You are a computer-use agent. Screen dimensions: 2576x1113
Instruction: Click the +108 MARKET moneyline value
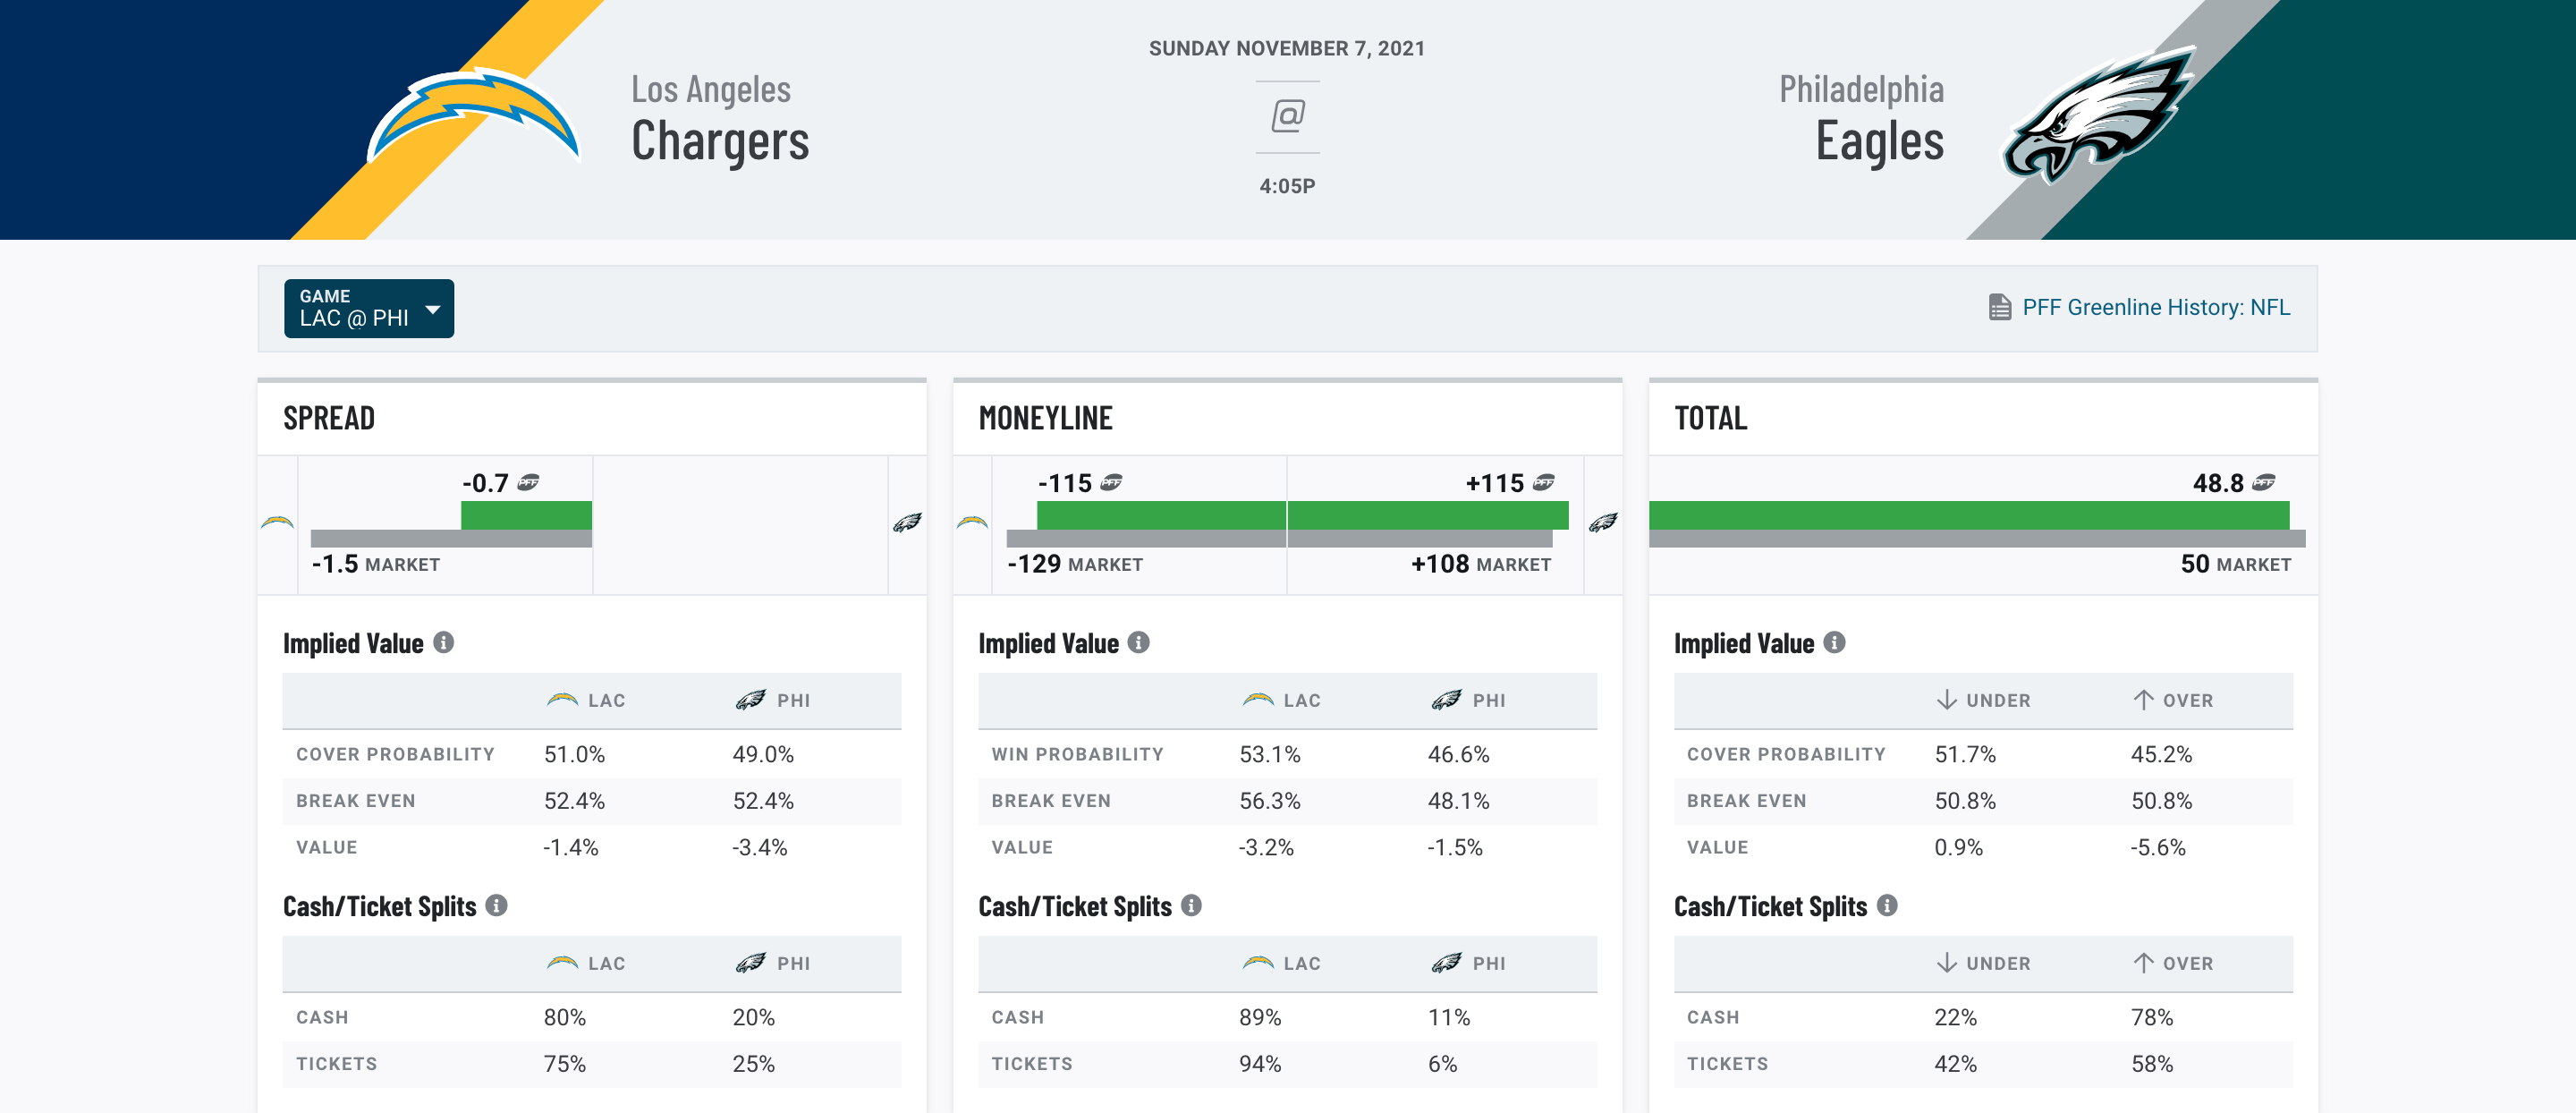point(1481,564)
